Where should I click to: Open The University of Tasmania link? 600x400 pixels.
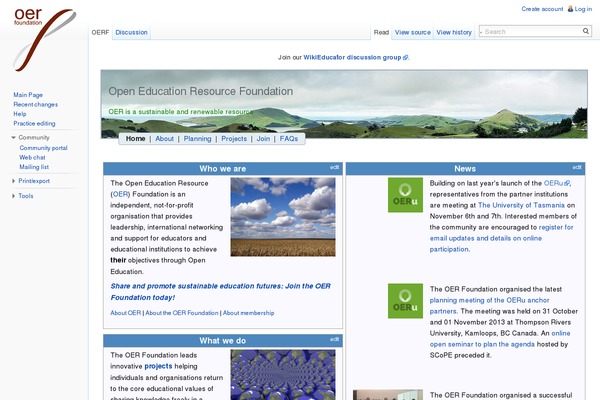(521, 206)
